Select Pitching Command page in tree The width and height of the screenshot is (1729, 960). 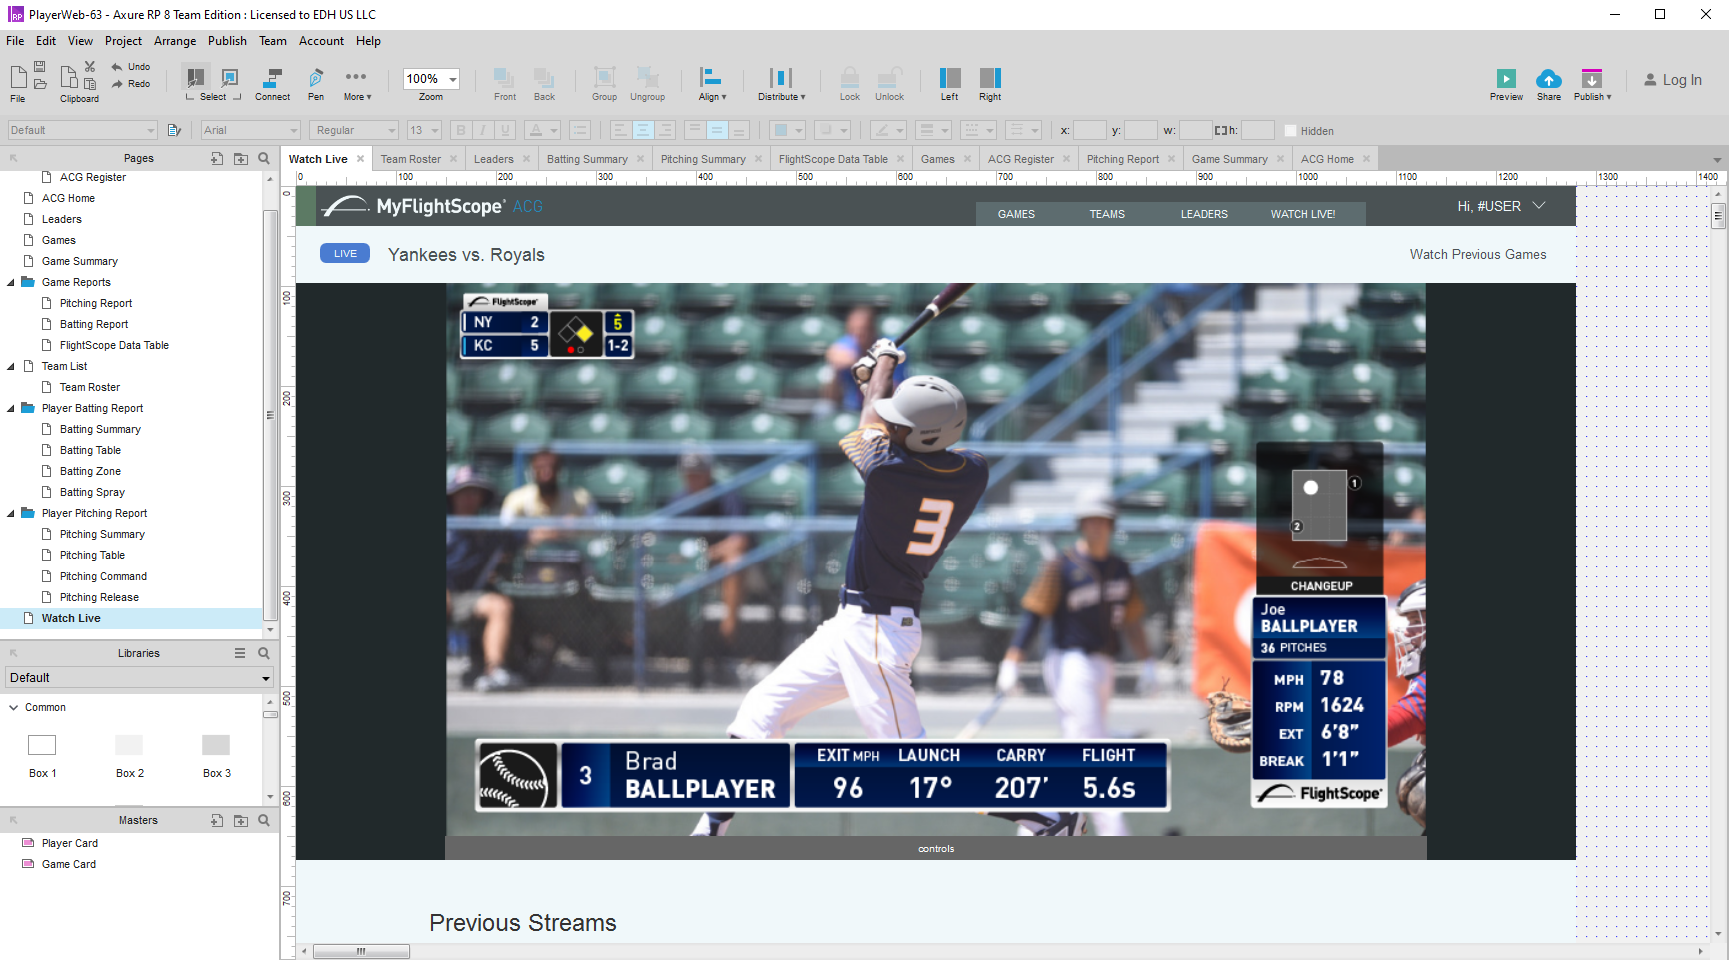(103, 576)
